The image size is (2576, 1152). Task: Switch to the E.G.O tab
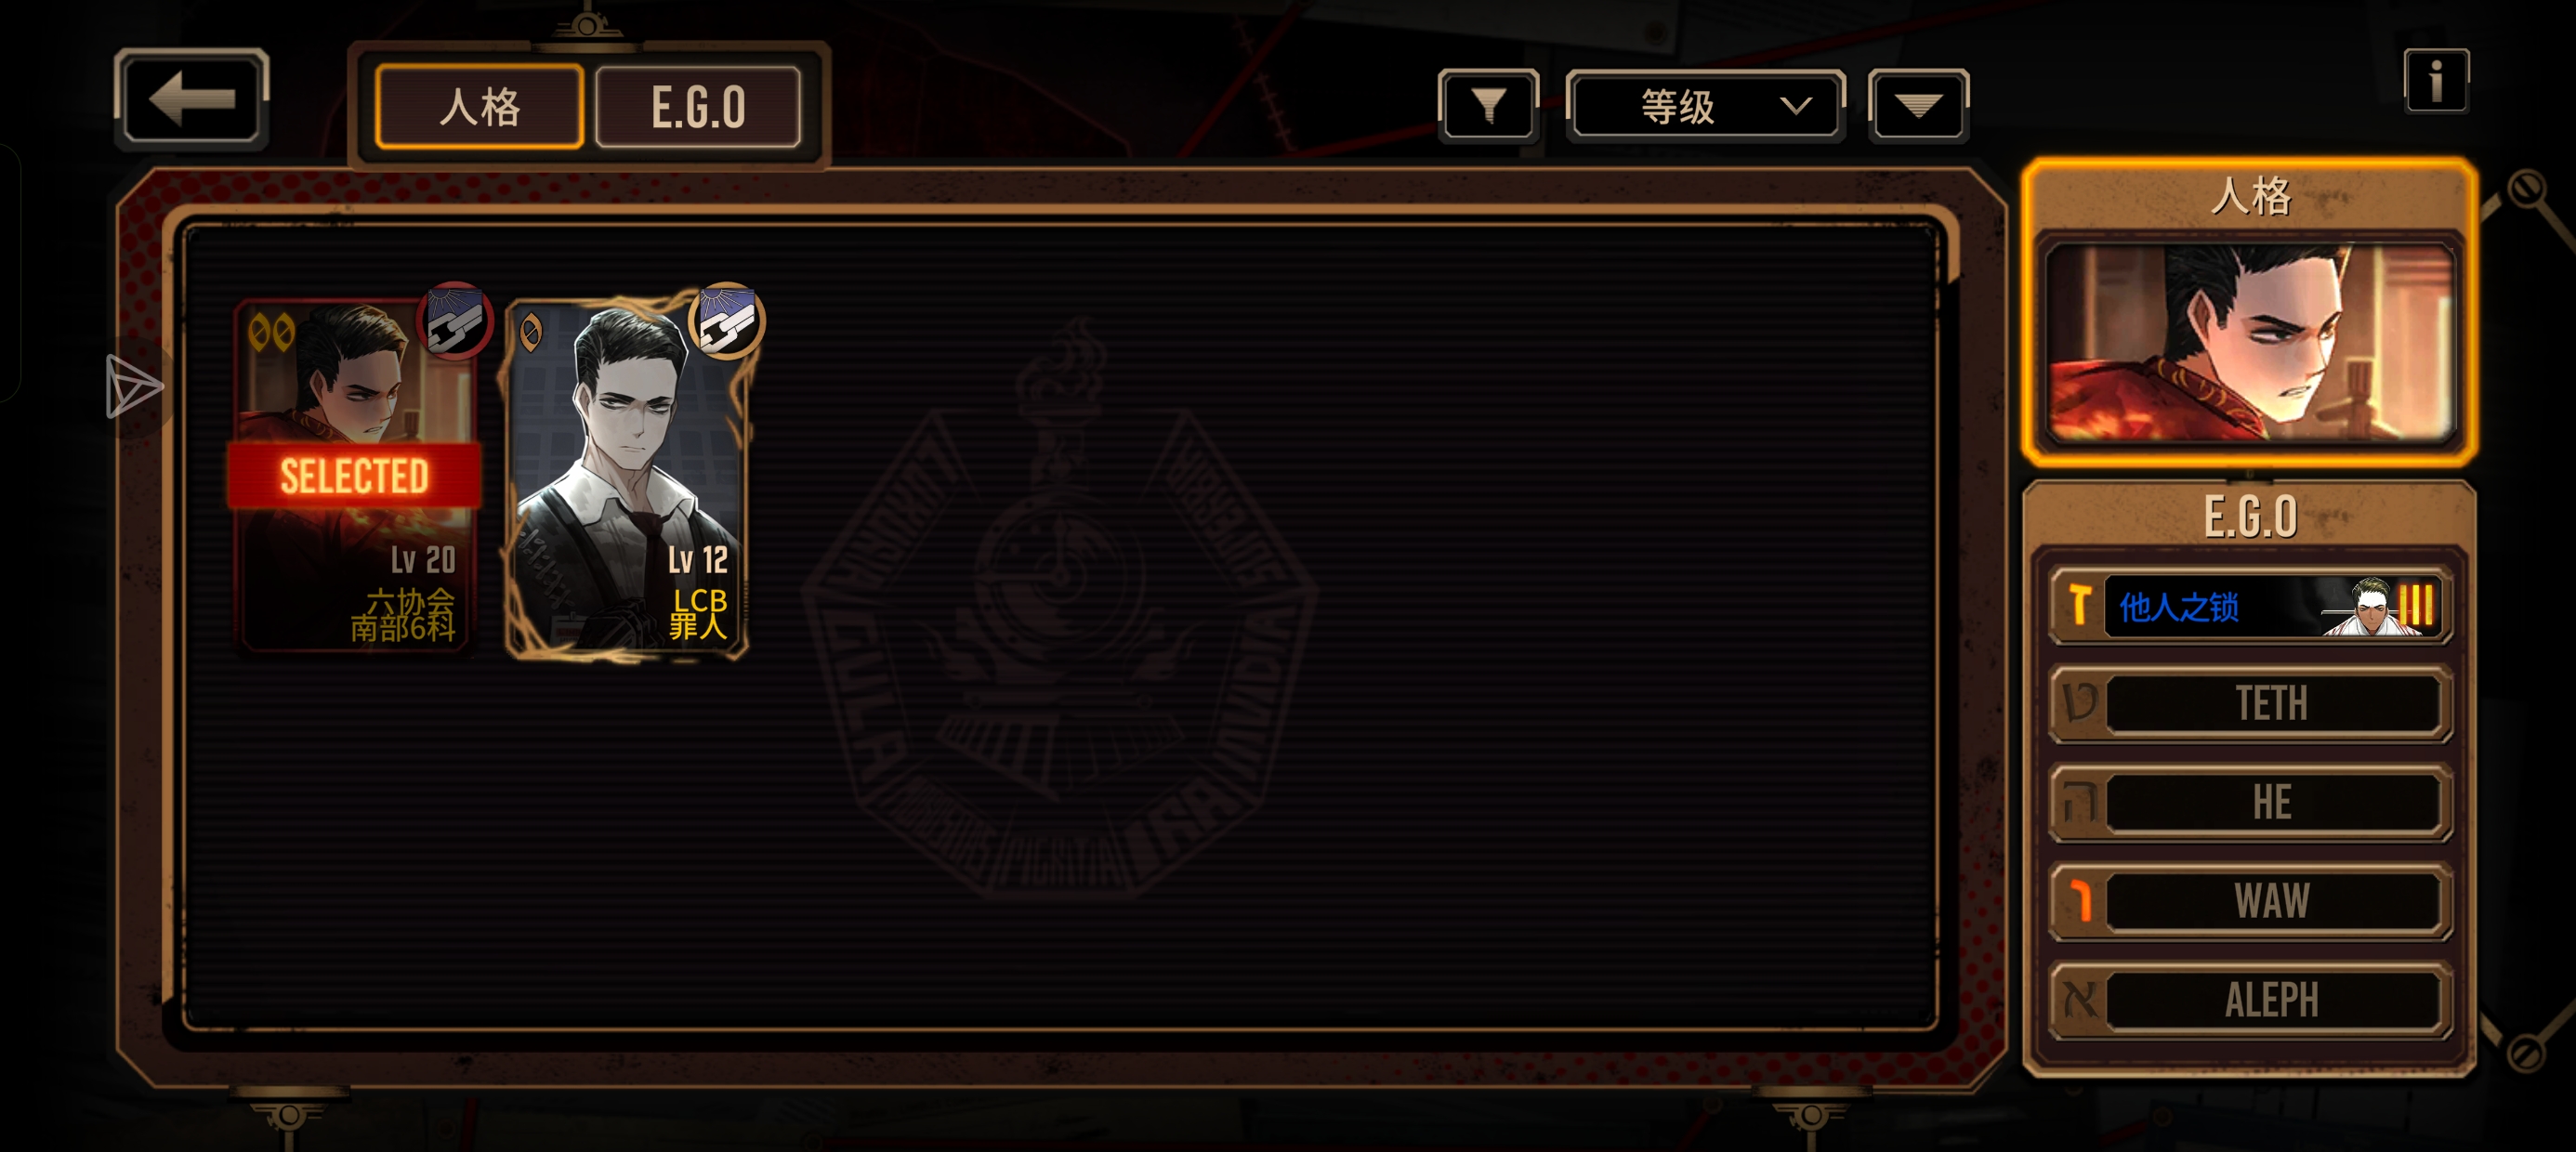698,107
